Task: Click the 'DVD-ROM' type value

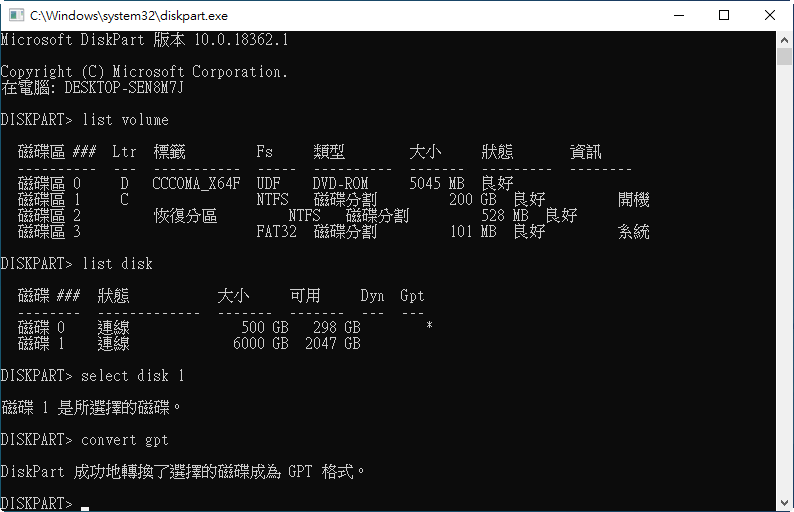Action: click(x=340, y=183)
